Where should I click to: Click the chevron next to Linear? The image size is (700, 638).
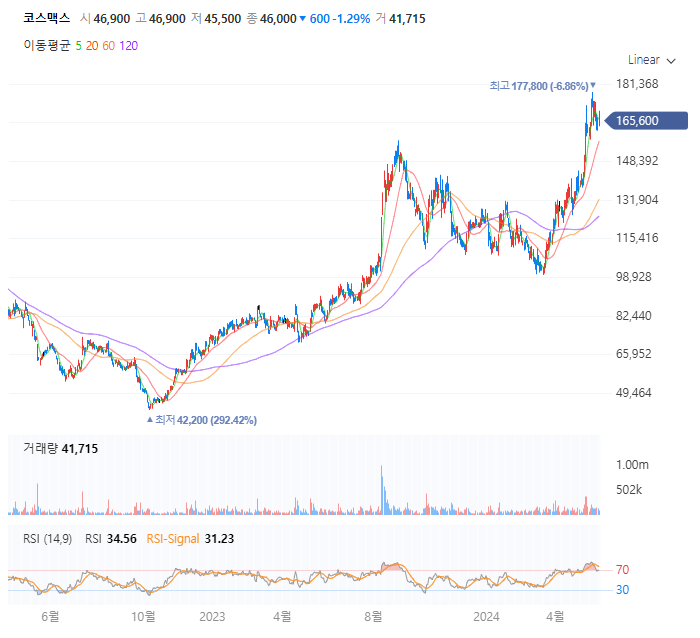coord(671,61)
